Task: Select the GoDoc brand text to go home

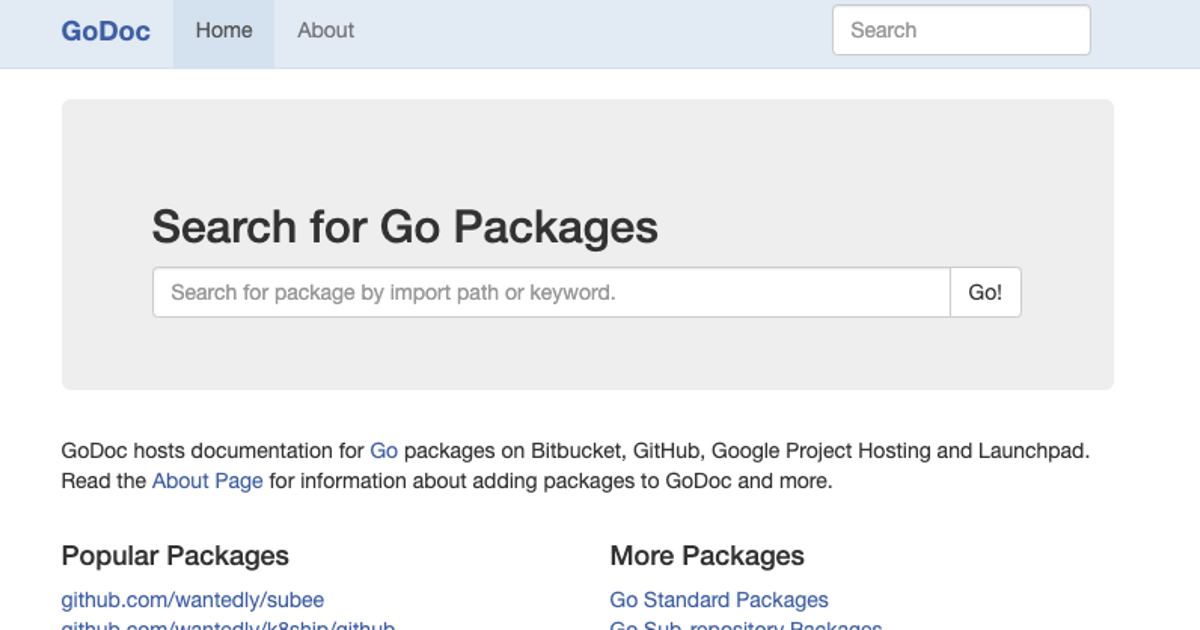Action: [105, 30]
